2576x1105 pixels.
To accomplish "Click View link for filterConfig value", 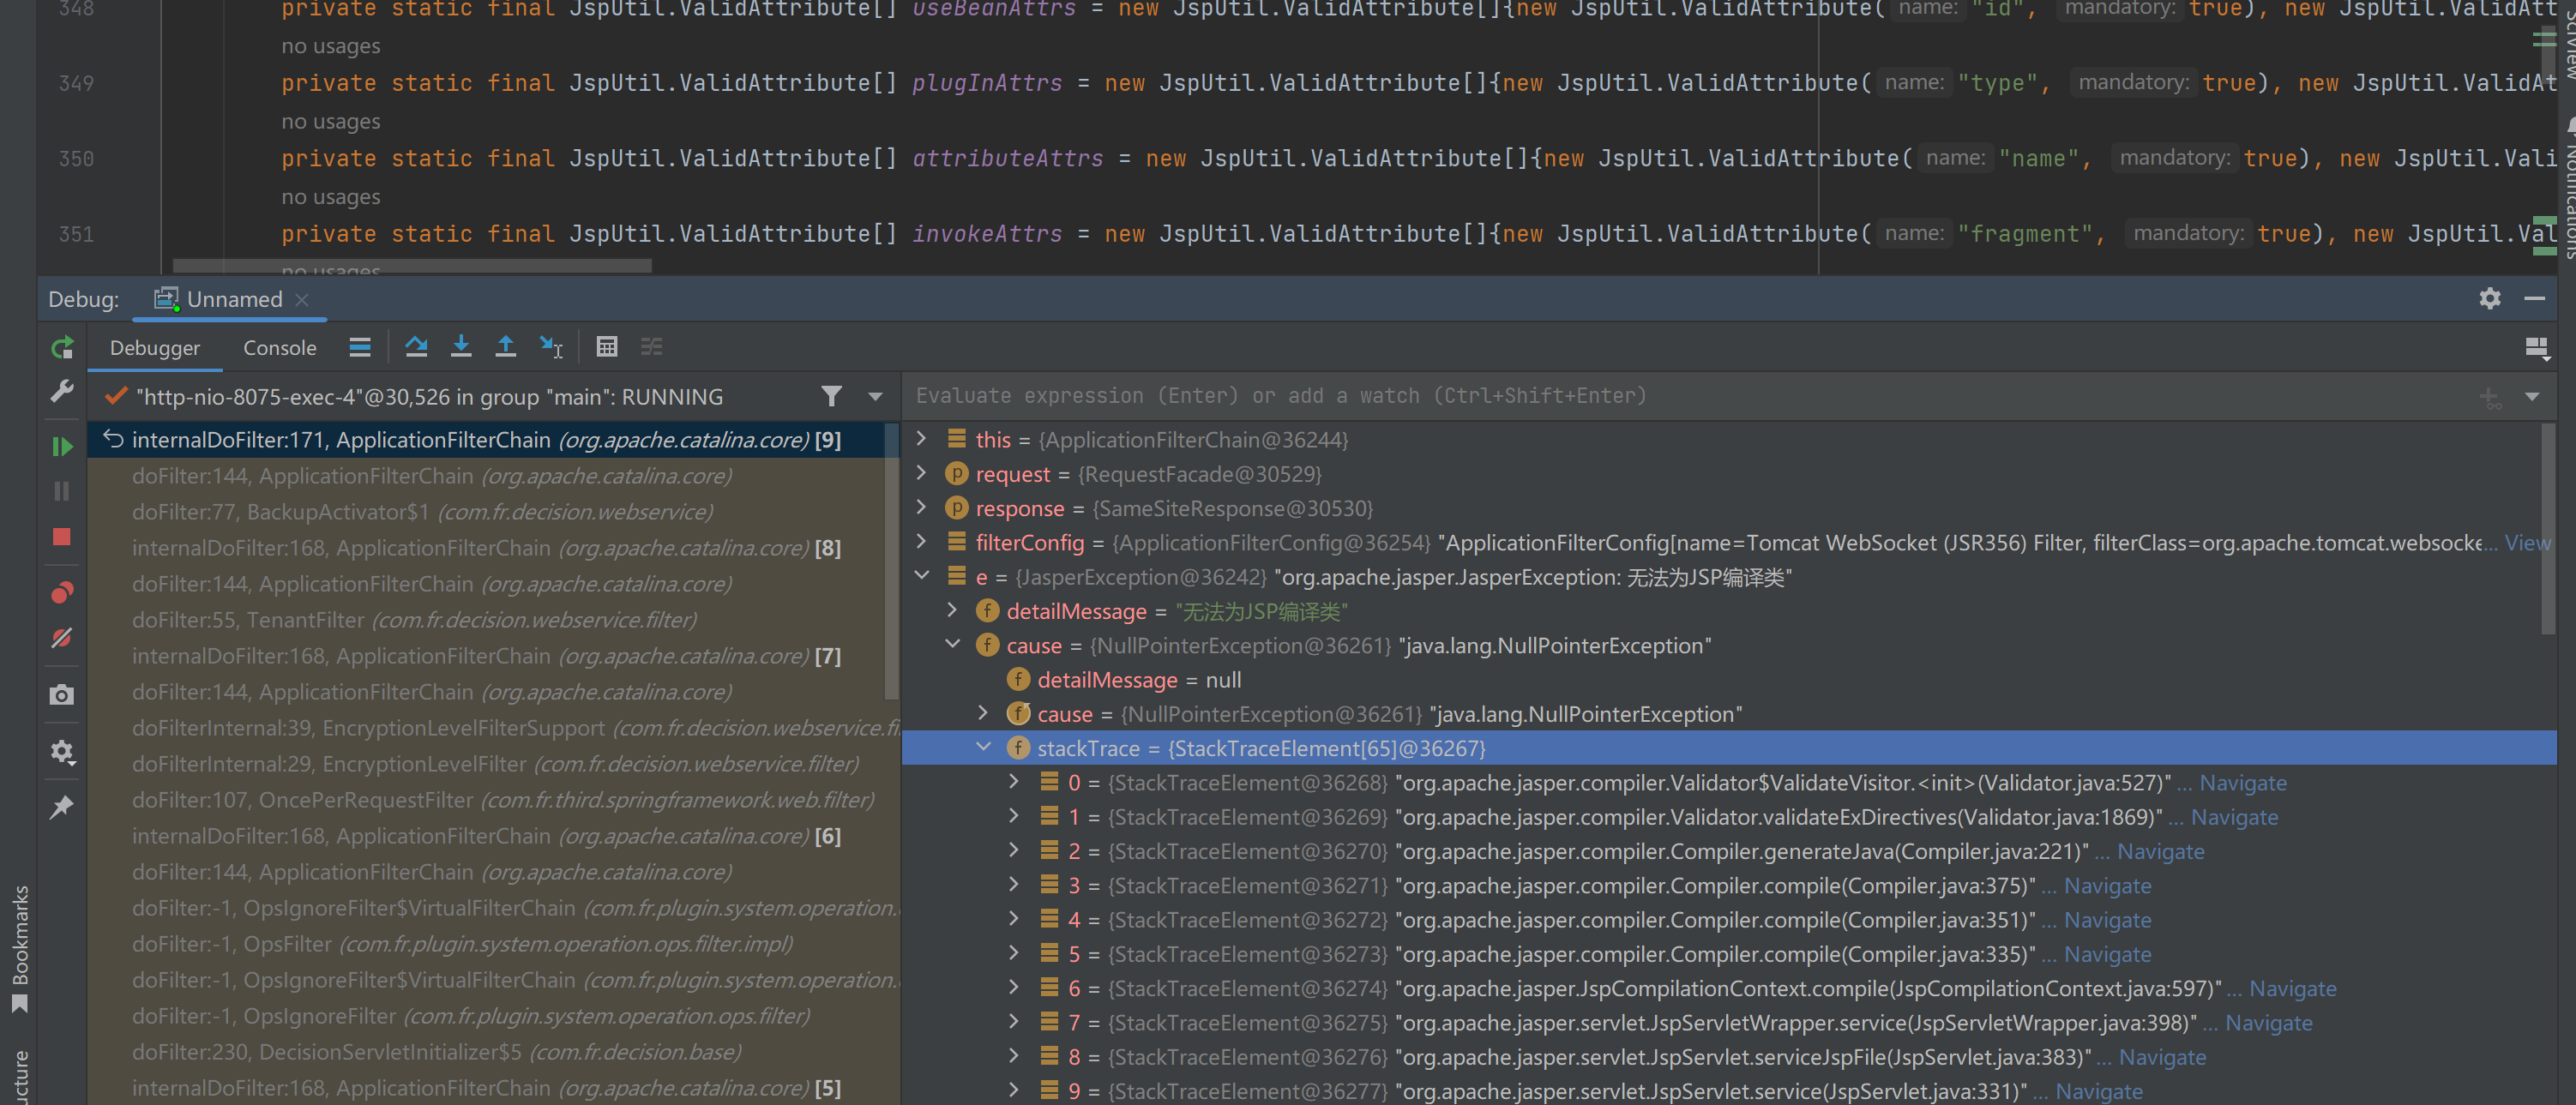I will click(x=2527, y=542).
